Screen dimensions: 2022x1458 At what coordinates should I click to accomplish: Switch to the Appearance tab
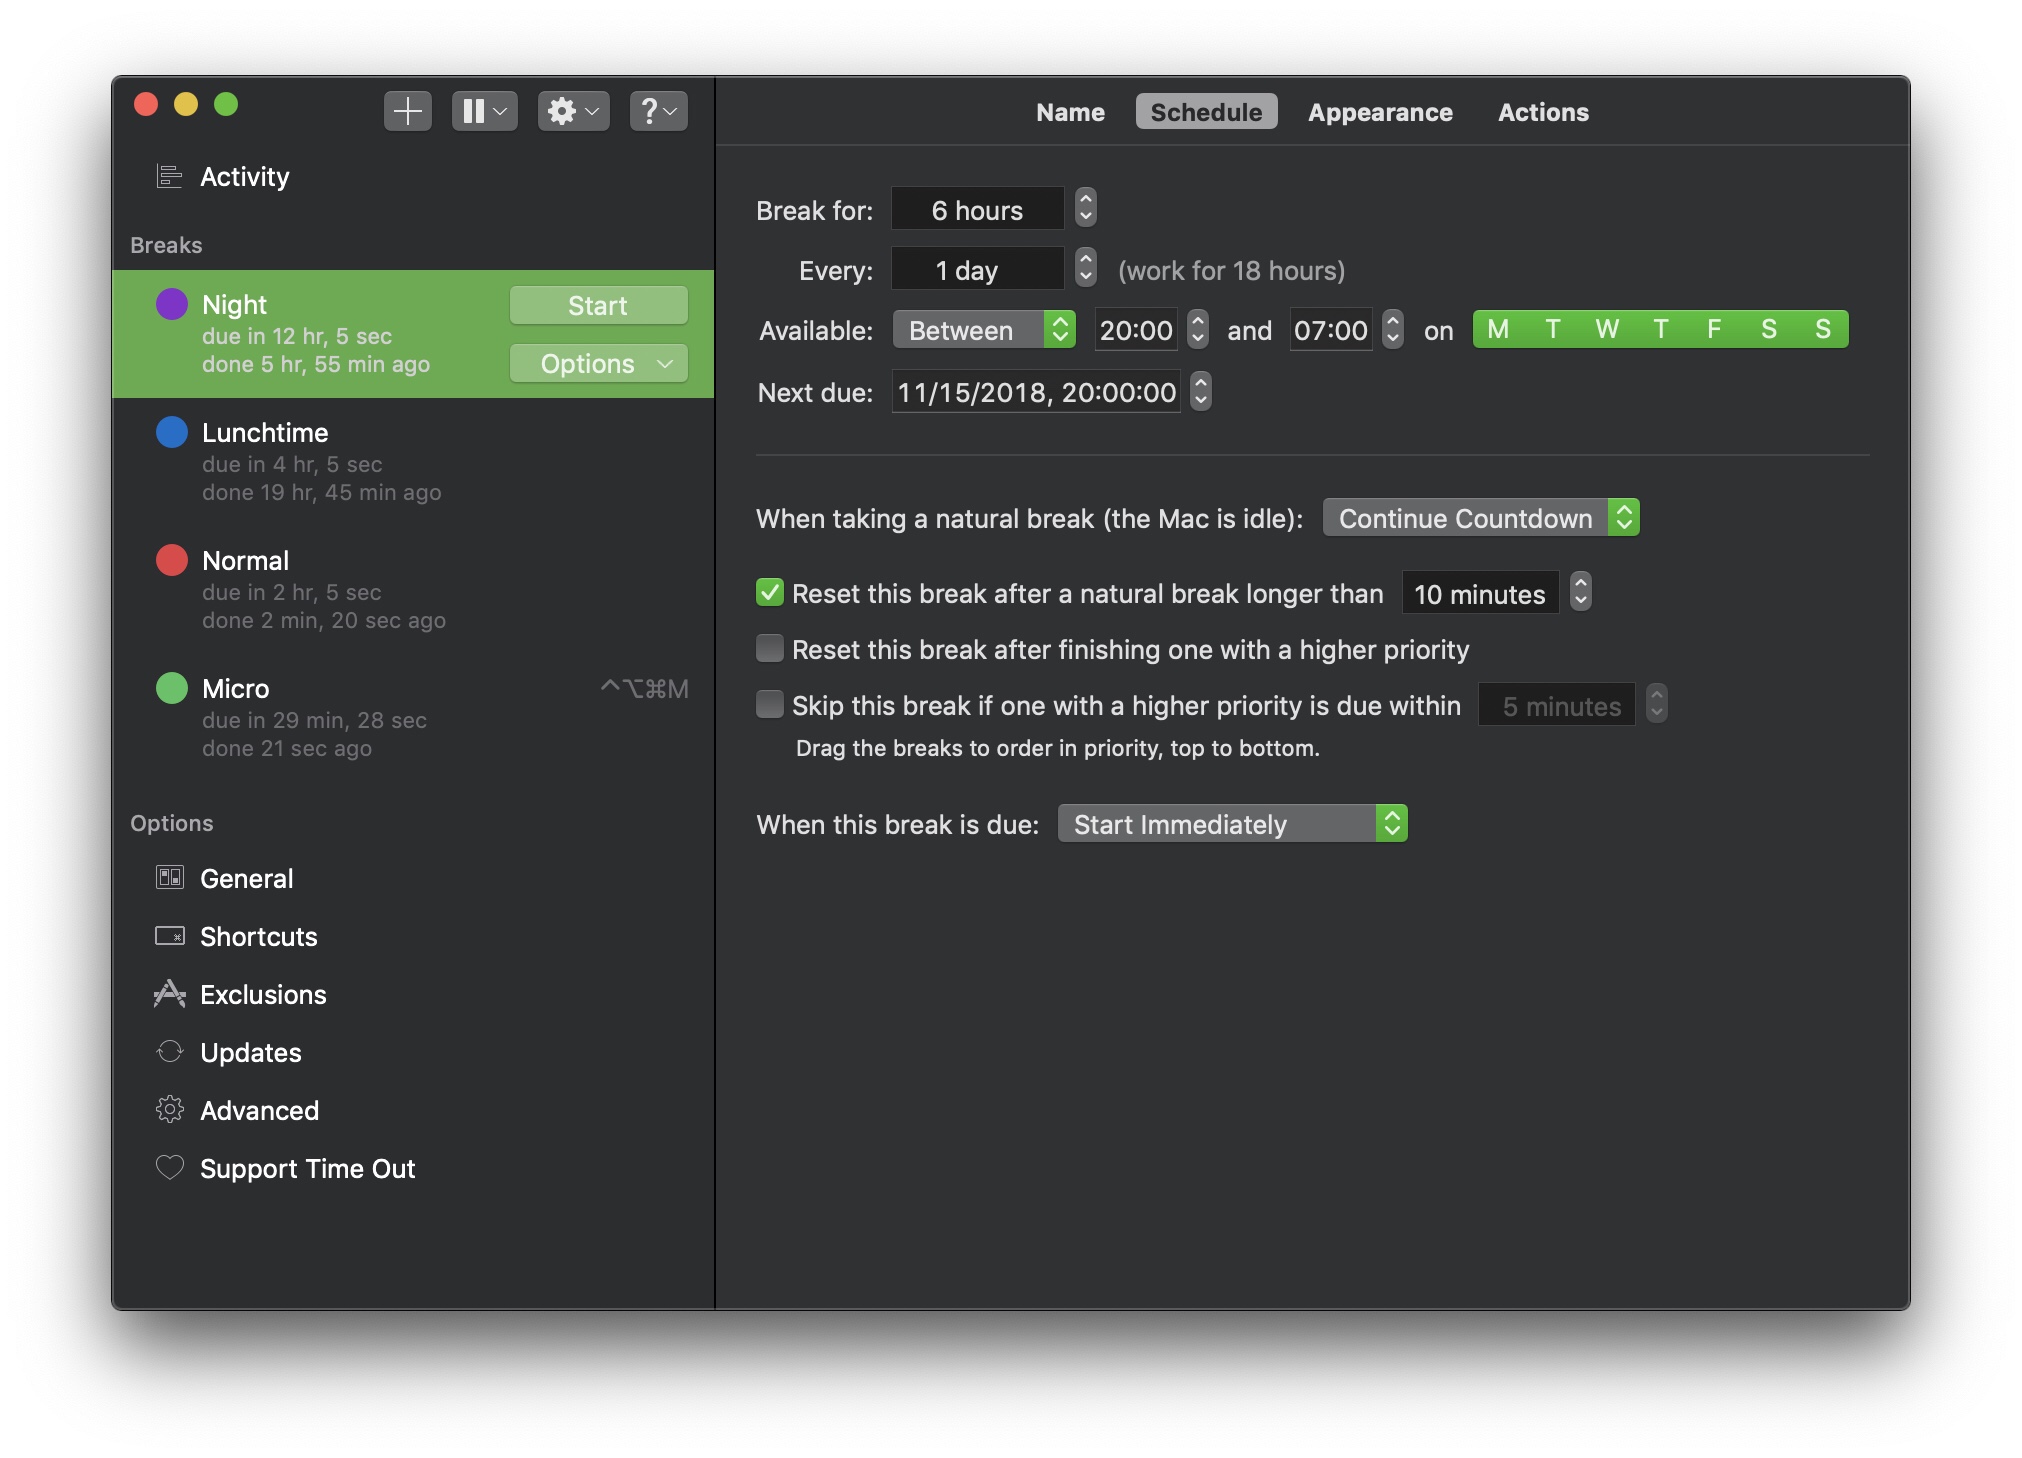[1380, 112]
